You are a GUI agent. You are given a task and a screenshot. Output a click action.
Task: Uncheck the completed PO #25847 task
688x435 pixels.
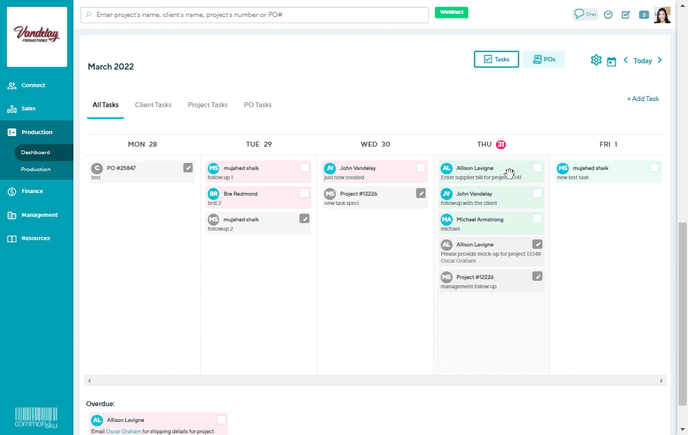coord(188,168)
